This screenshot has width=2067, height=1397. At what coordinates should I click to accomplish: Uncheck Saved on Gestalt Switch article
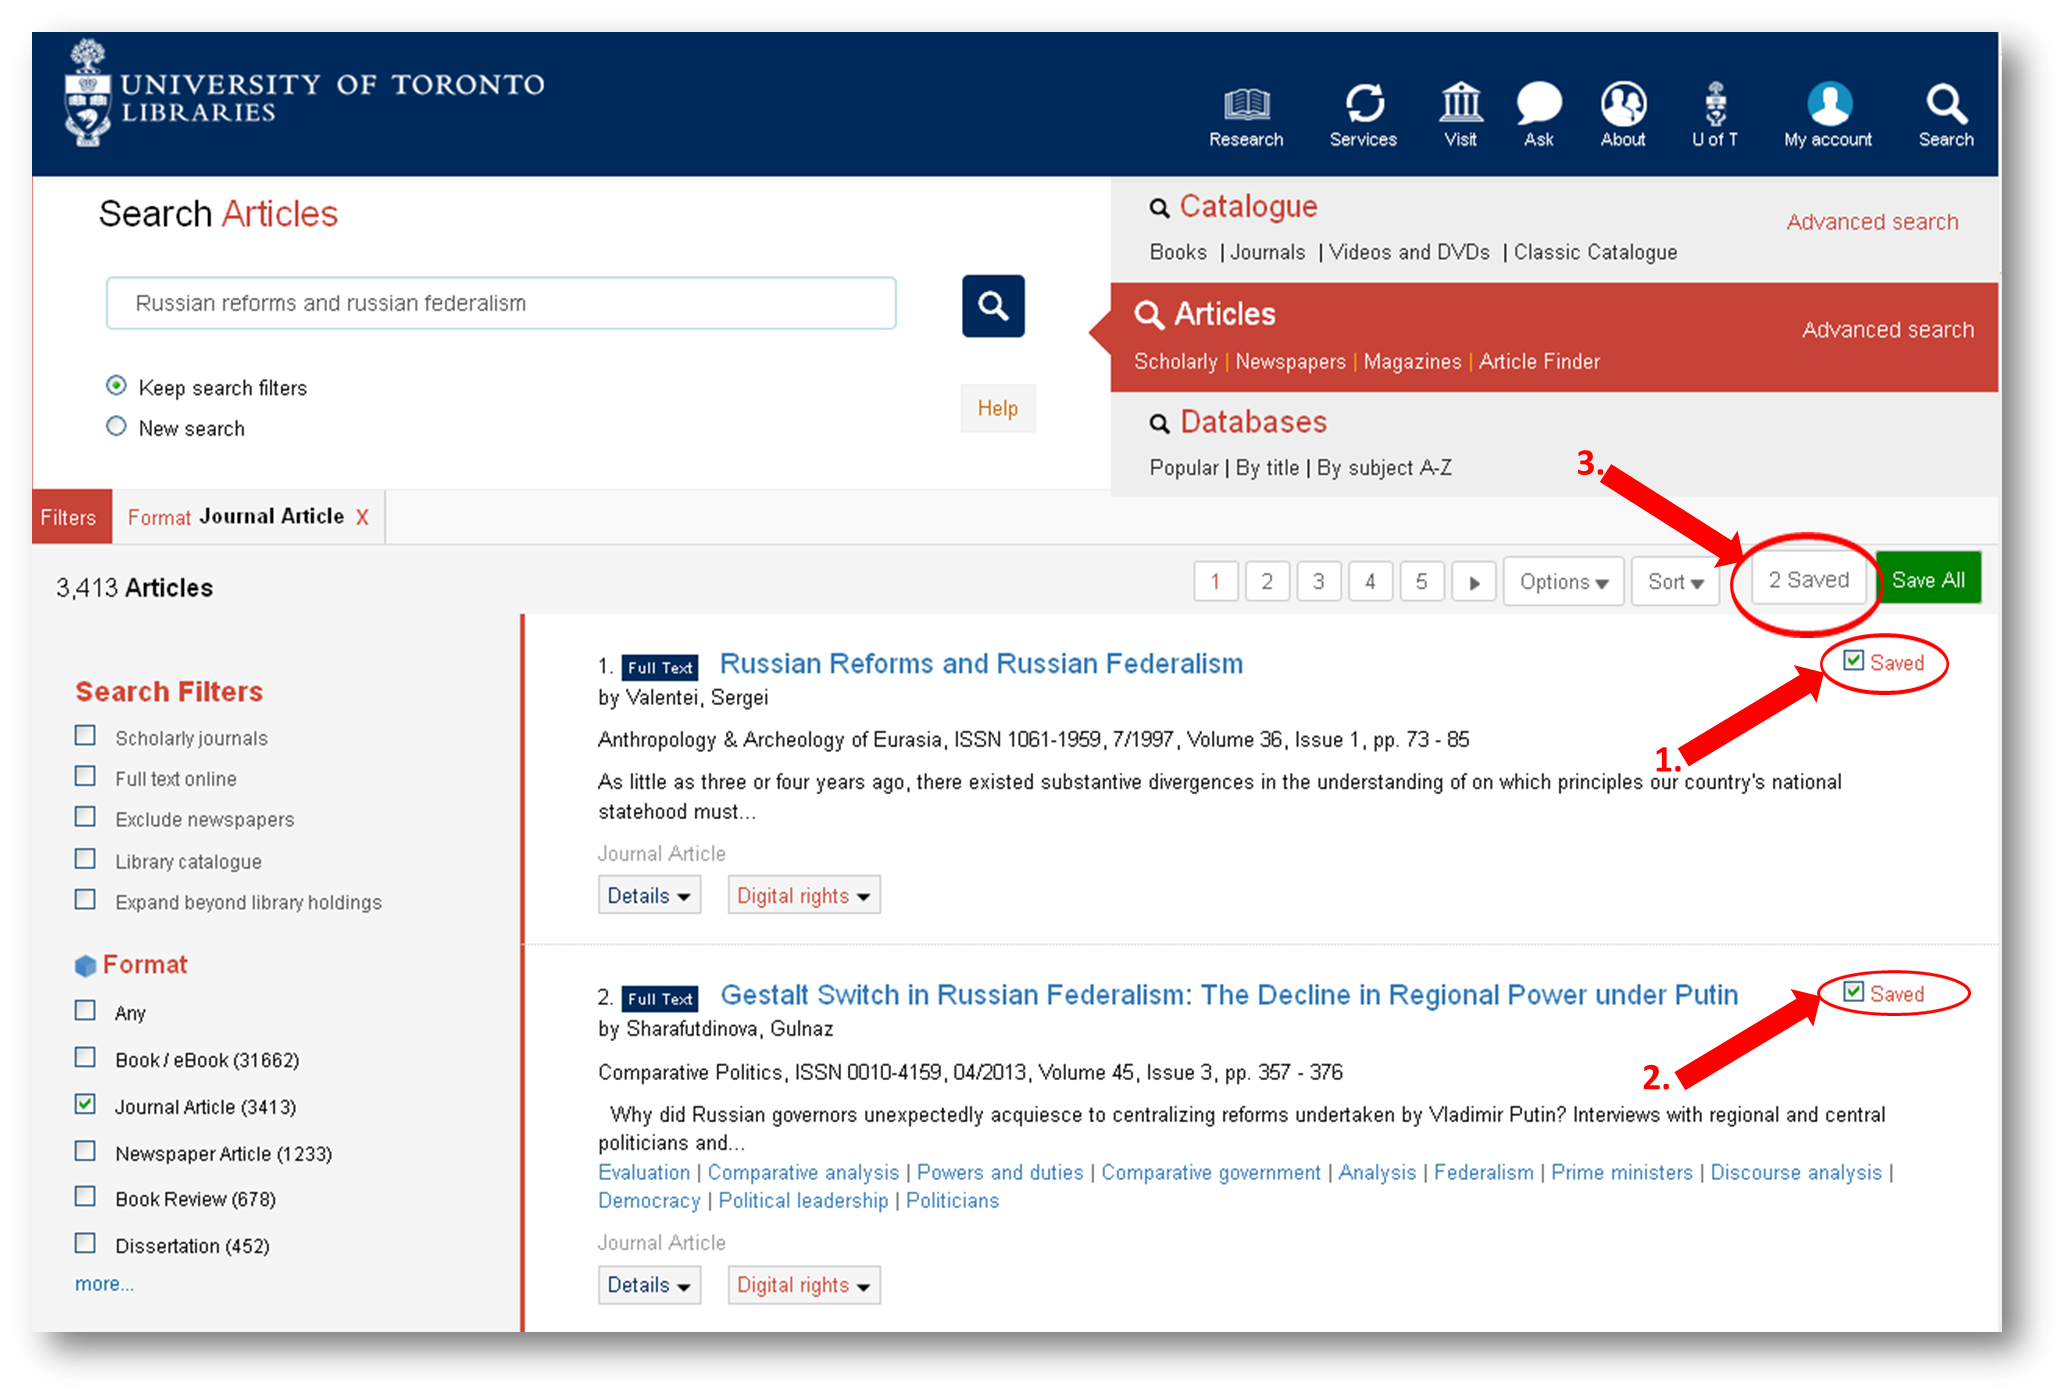tap(1853, 992)
